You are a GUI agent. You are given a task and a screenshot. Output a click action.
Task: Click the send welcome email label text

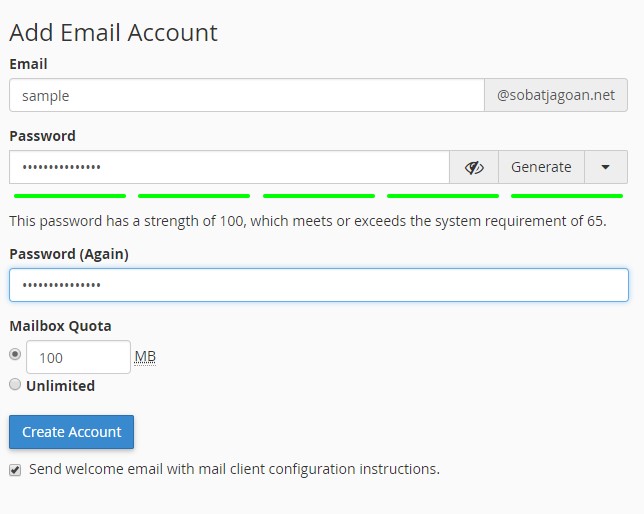234,469
